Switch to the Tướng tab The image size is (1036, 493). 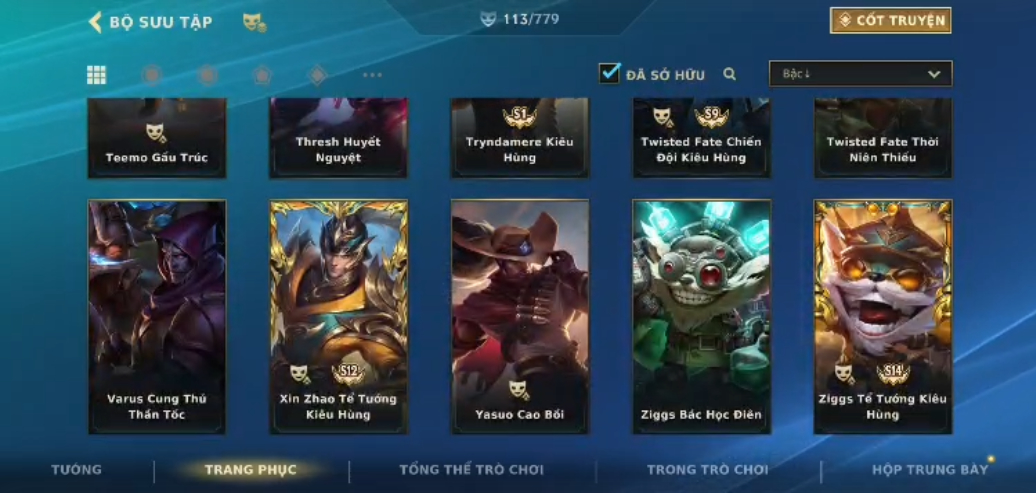tap(77, 470)
